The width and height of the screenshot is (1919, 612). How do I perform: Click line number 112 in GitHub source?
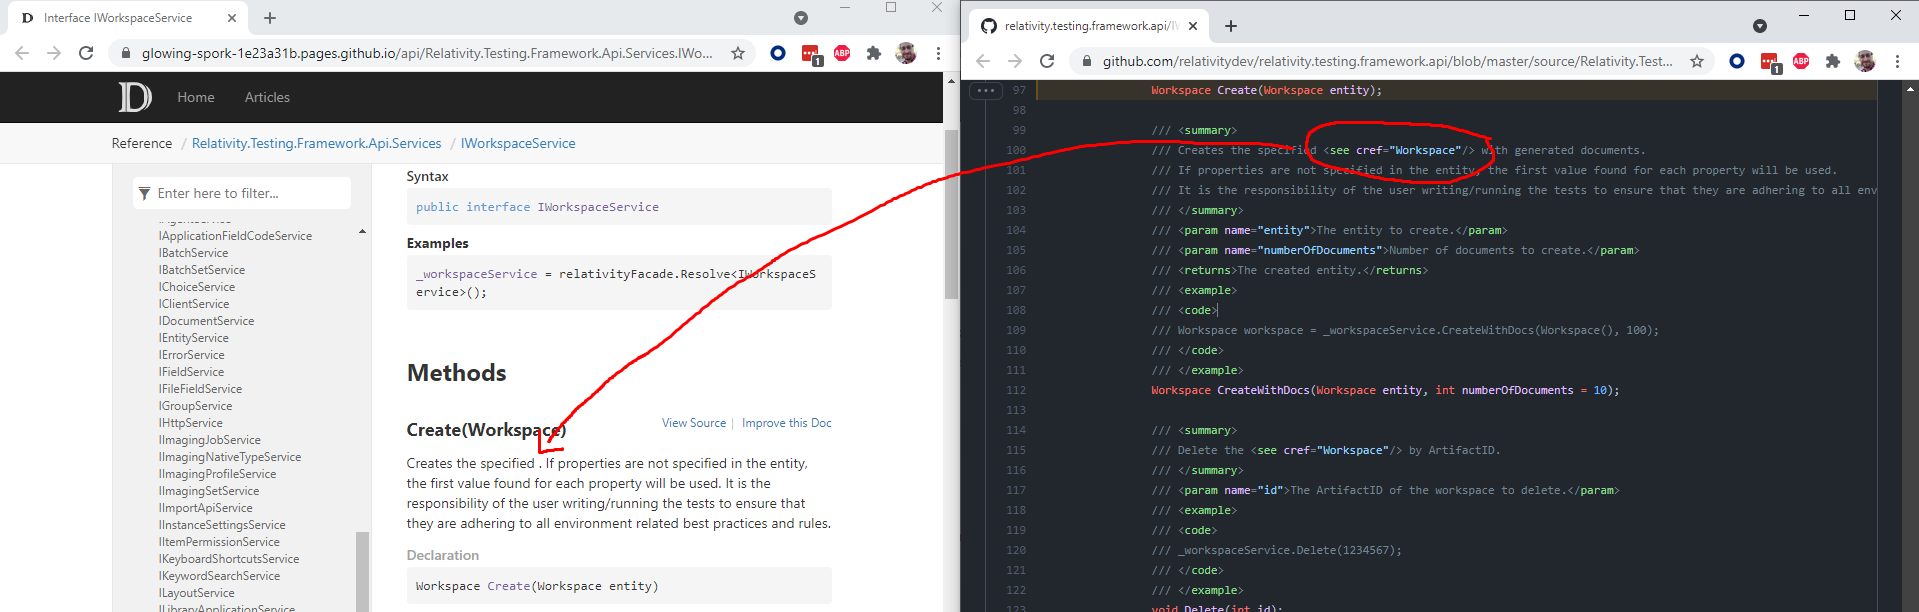[1016, 390]
